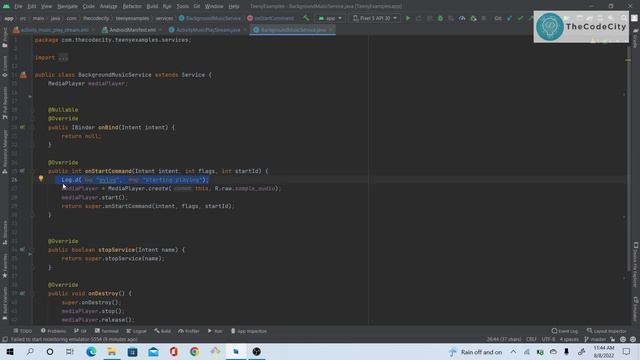The width and height of the screenshot is (640, 360).
Task: Open the Run tool window
Action: (215, 331)
